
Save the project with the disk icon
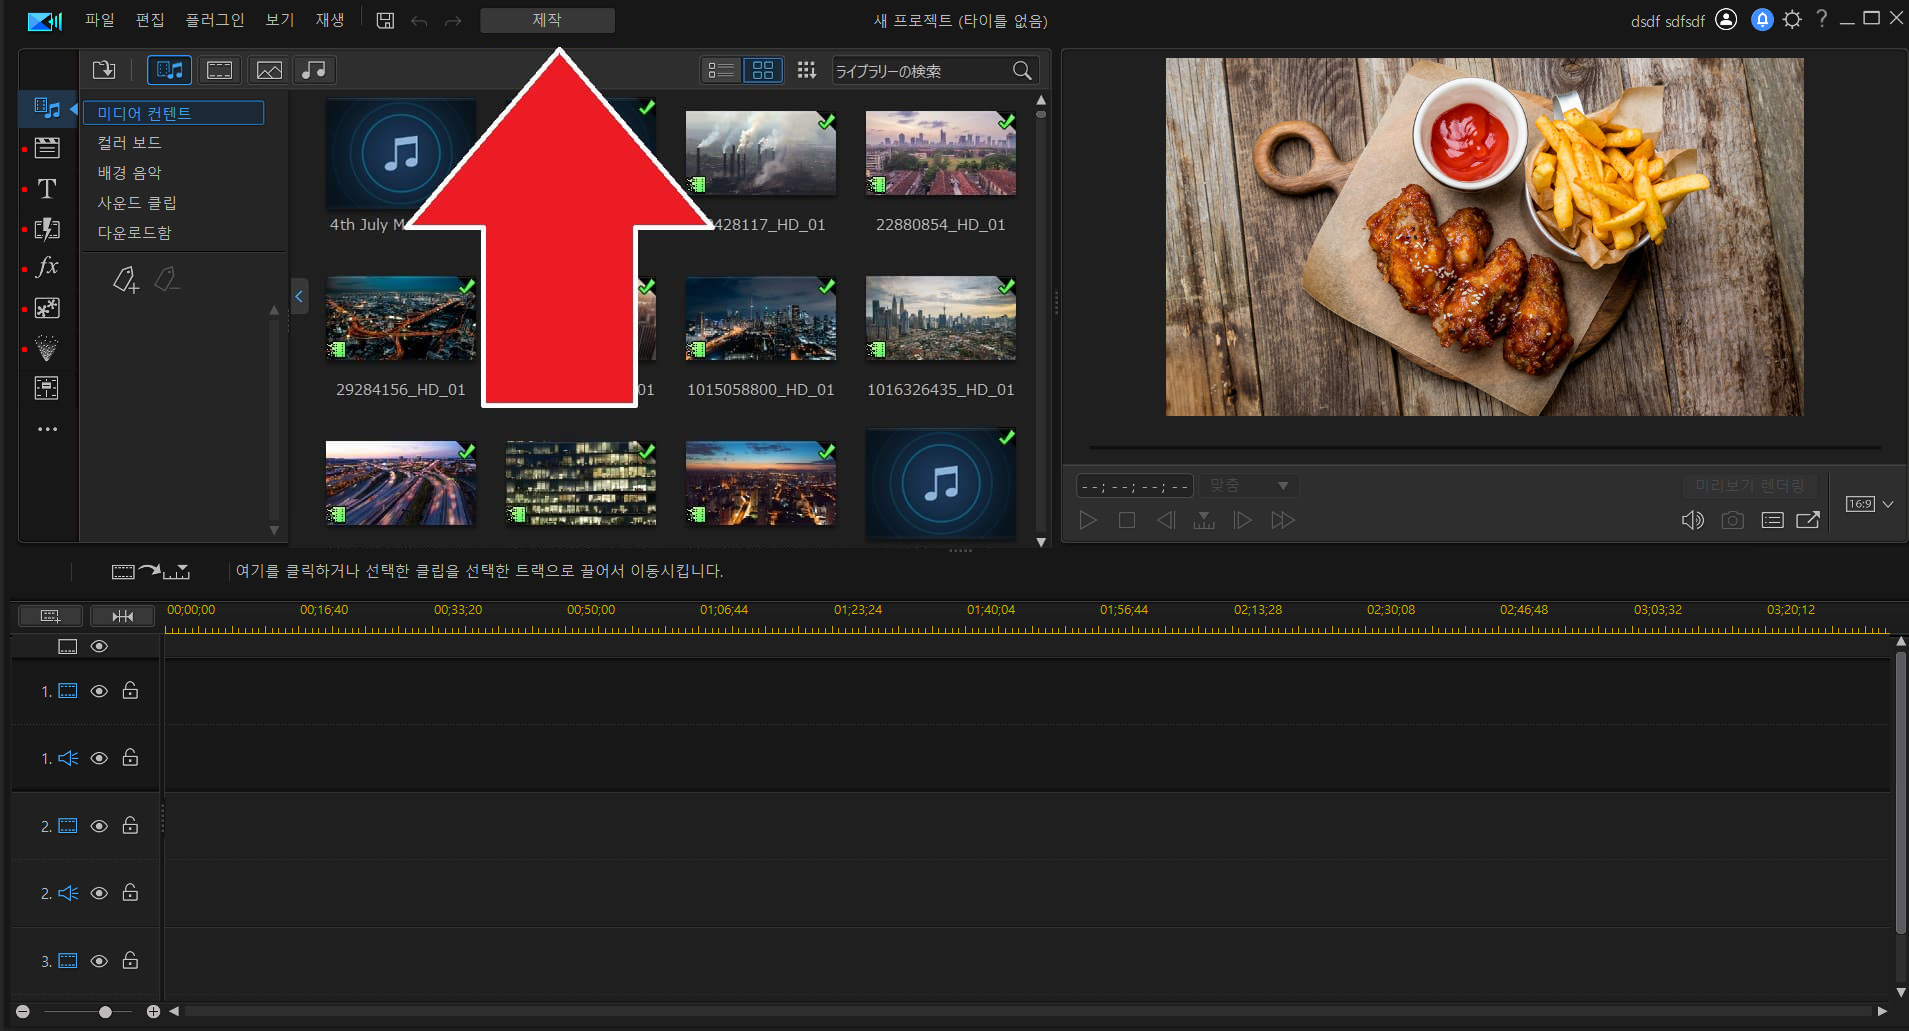coord(385,20)
